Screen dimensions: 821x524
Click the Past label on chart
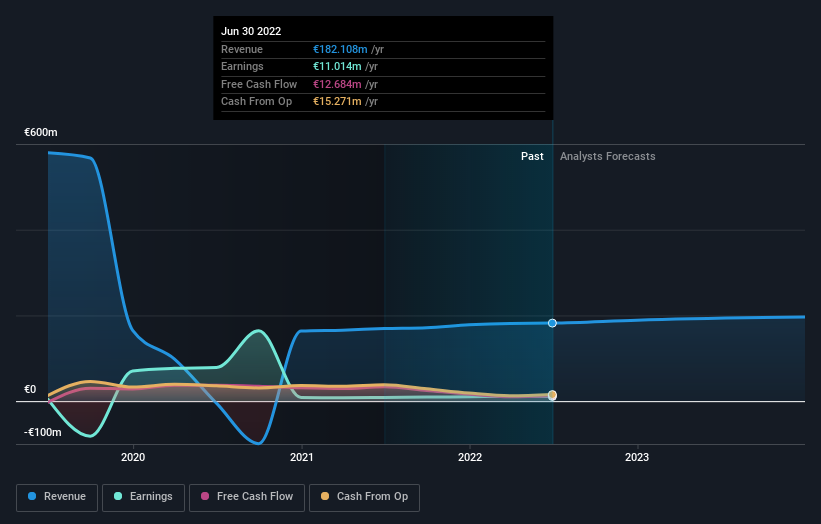[x=532, y=156]
